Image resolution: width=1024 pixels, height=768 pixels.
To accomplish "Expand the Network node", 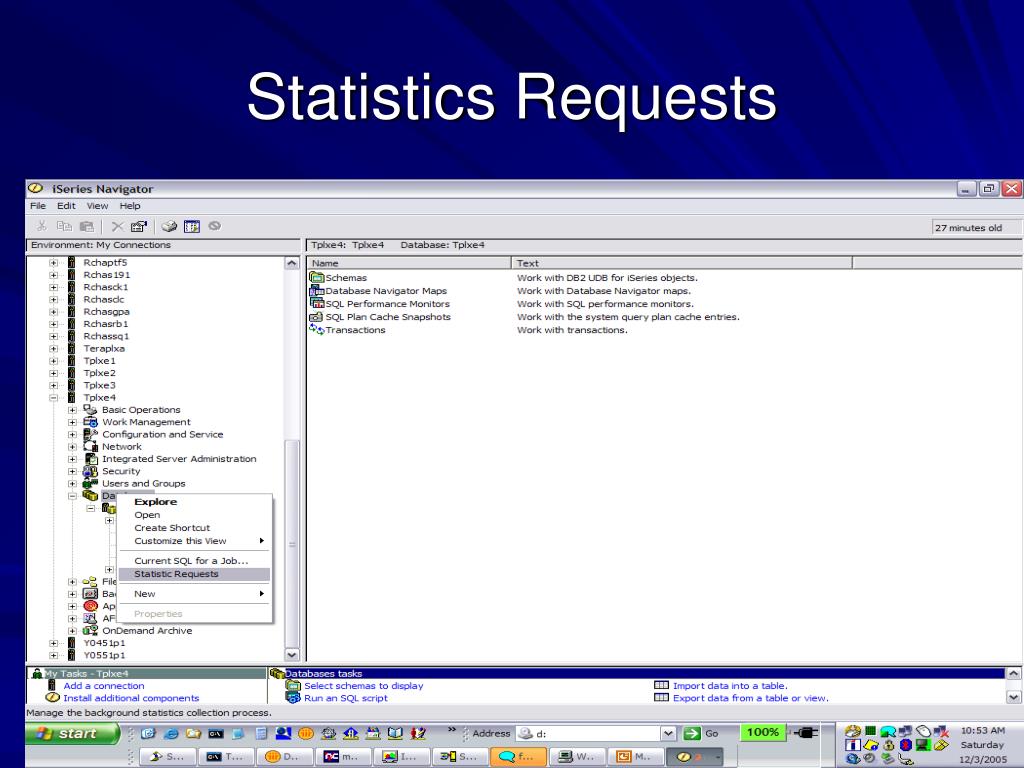I will pos(72,447).
